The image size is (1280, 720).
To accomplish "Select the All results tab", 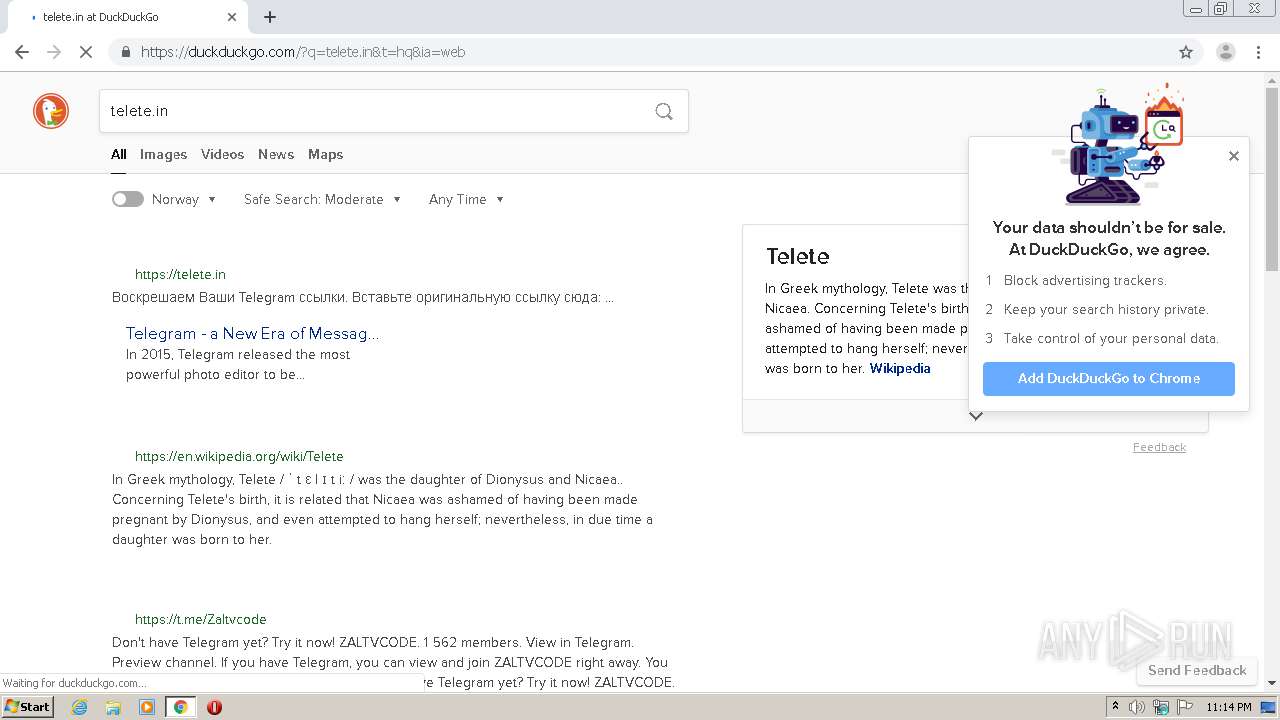I will point(119,154).
